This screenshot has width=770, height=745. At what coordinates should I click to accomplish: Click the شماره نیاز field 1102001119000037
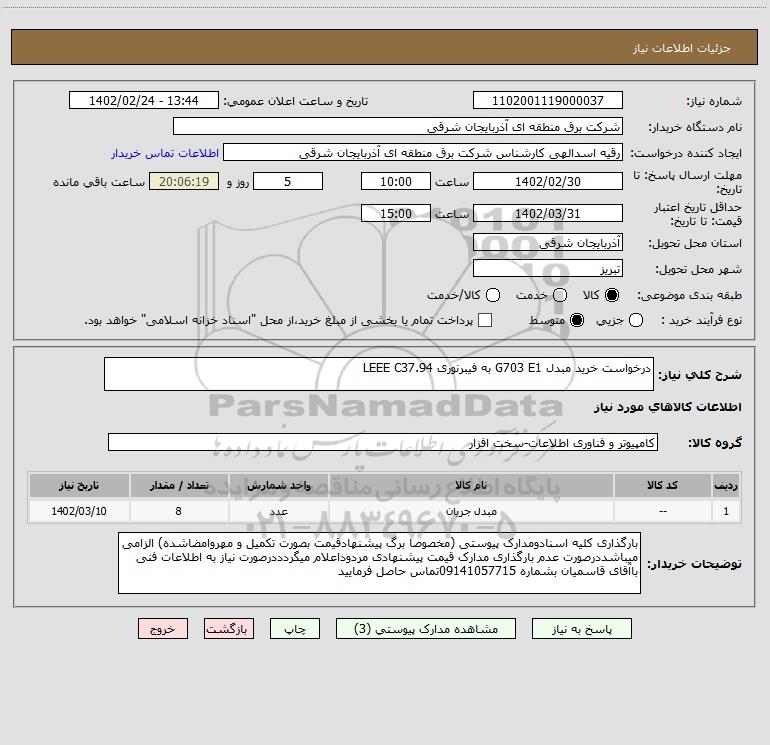pyautogui.click(x=548, y=101)
